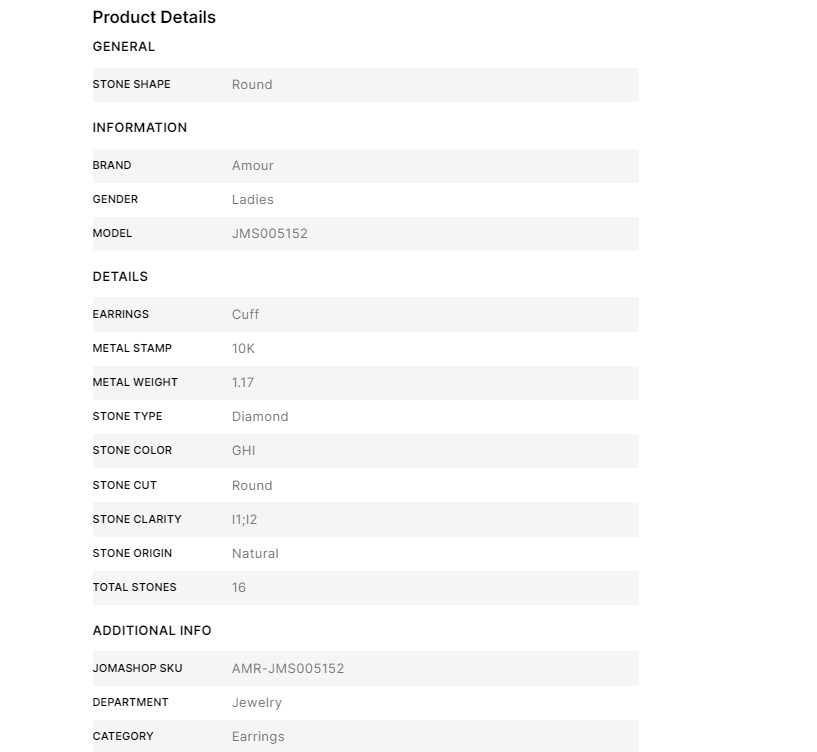Click the Cuff earrings value

pyautogui.click(x=245, y=315)
